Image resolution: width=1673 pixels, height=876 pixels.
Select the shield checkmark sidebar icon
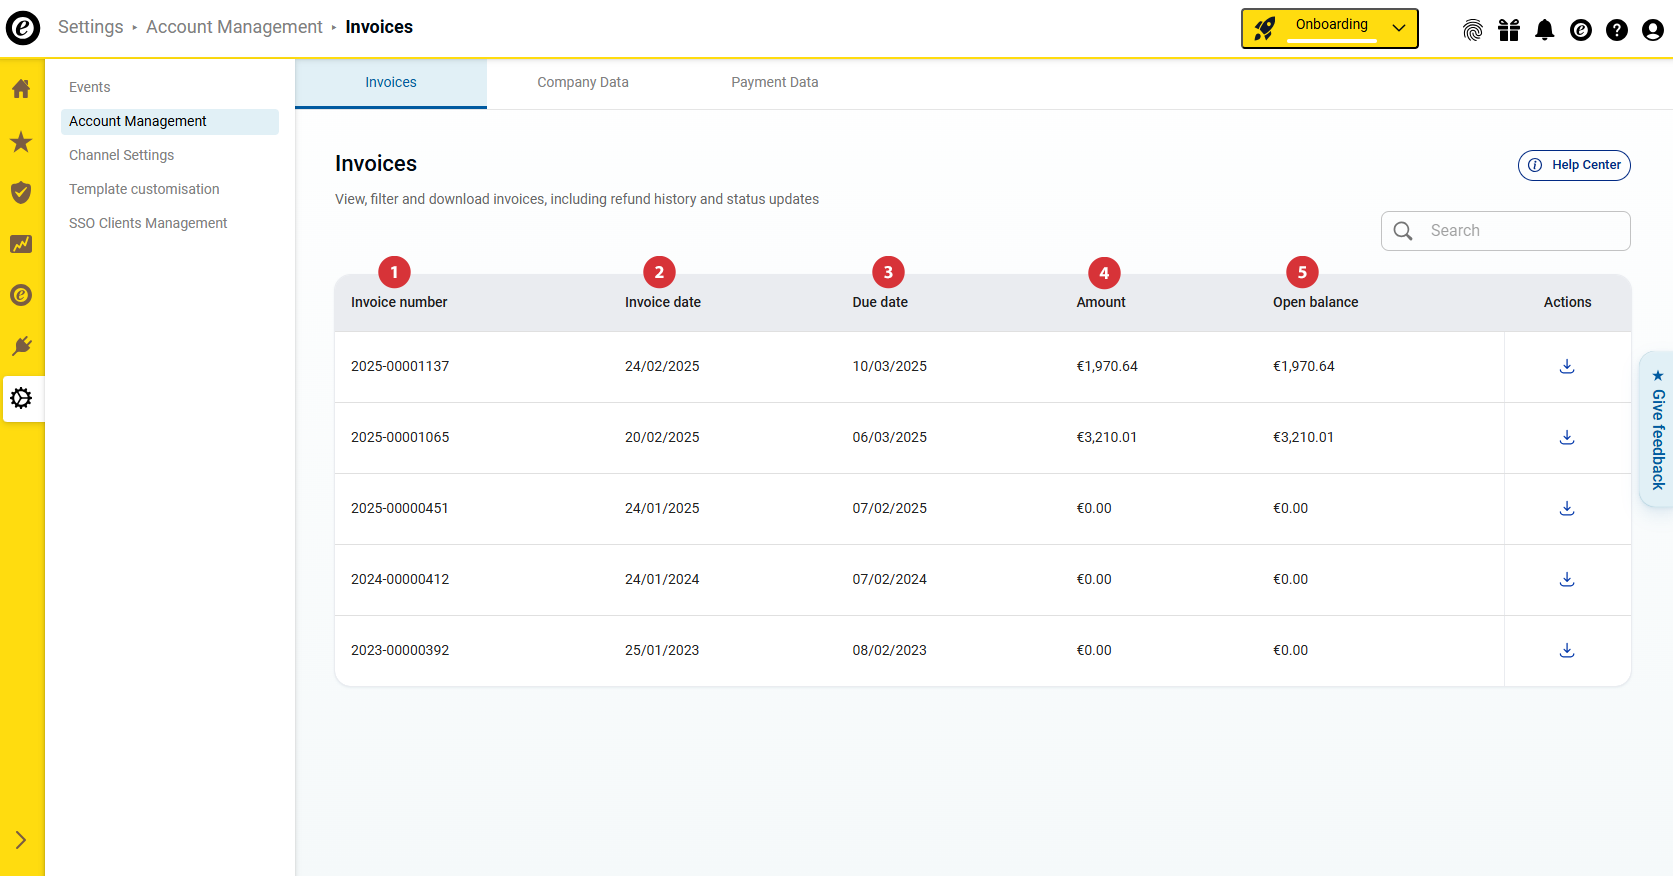click(21, 192)
